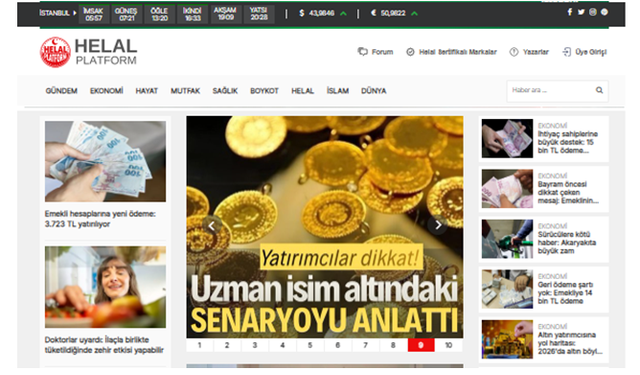Open thumbnail of İhtiyaç sahiplerine story
Screen dimensions: 640x375
507,138
